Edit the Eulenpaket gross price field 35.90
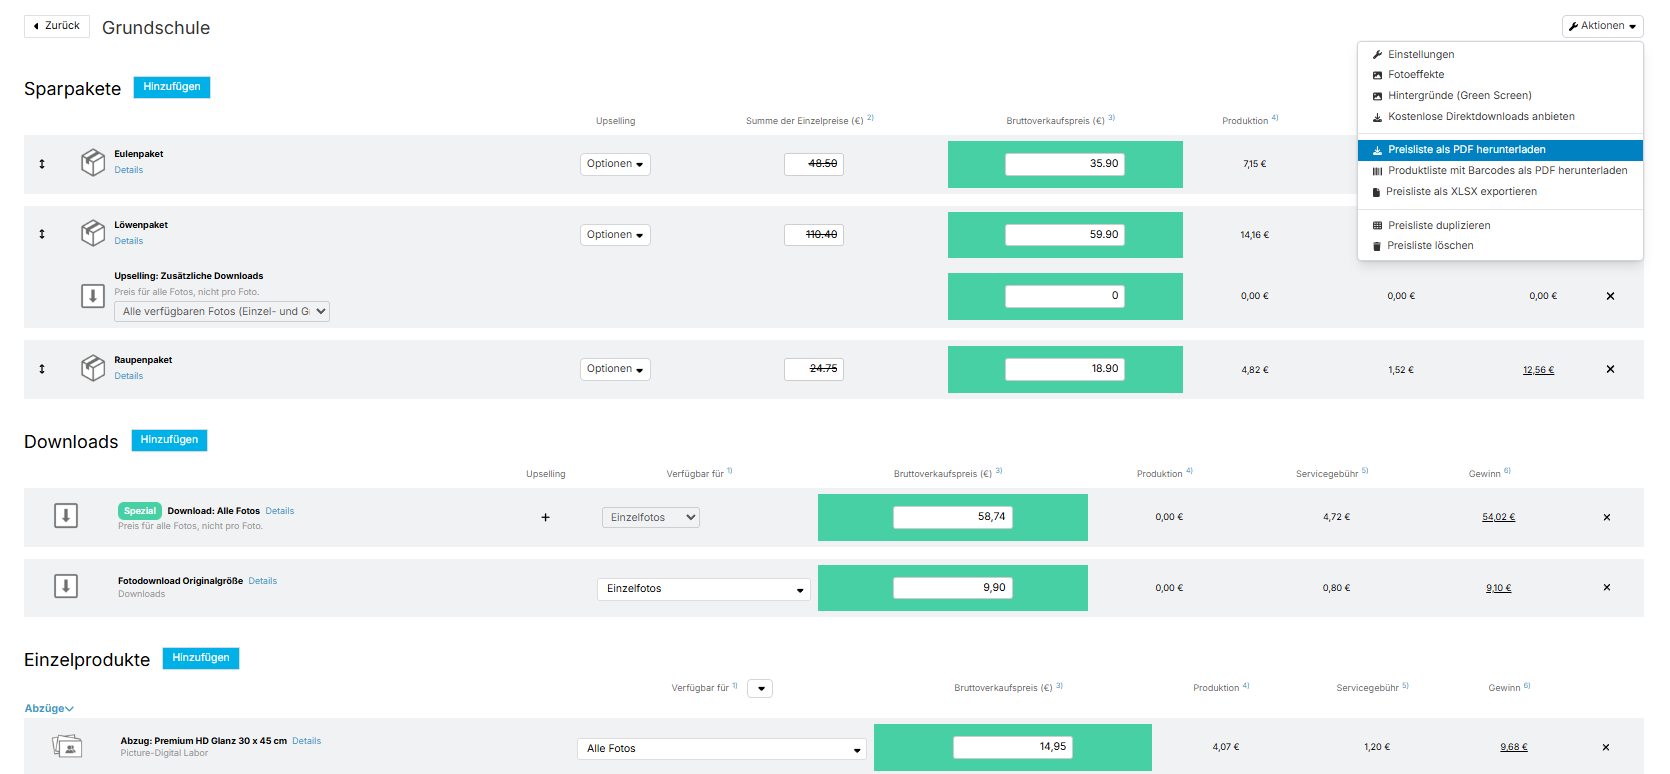This screenshot has width=1670, height=774. pos(1065,164)
